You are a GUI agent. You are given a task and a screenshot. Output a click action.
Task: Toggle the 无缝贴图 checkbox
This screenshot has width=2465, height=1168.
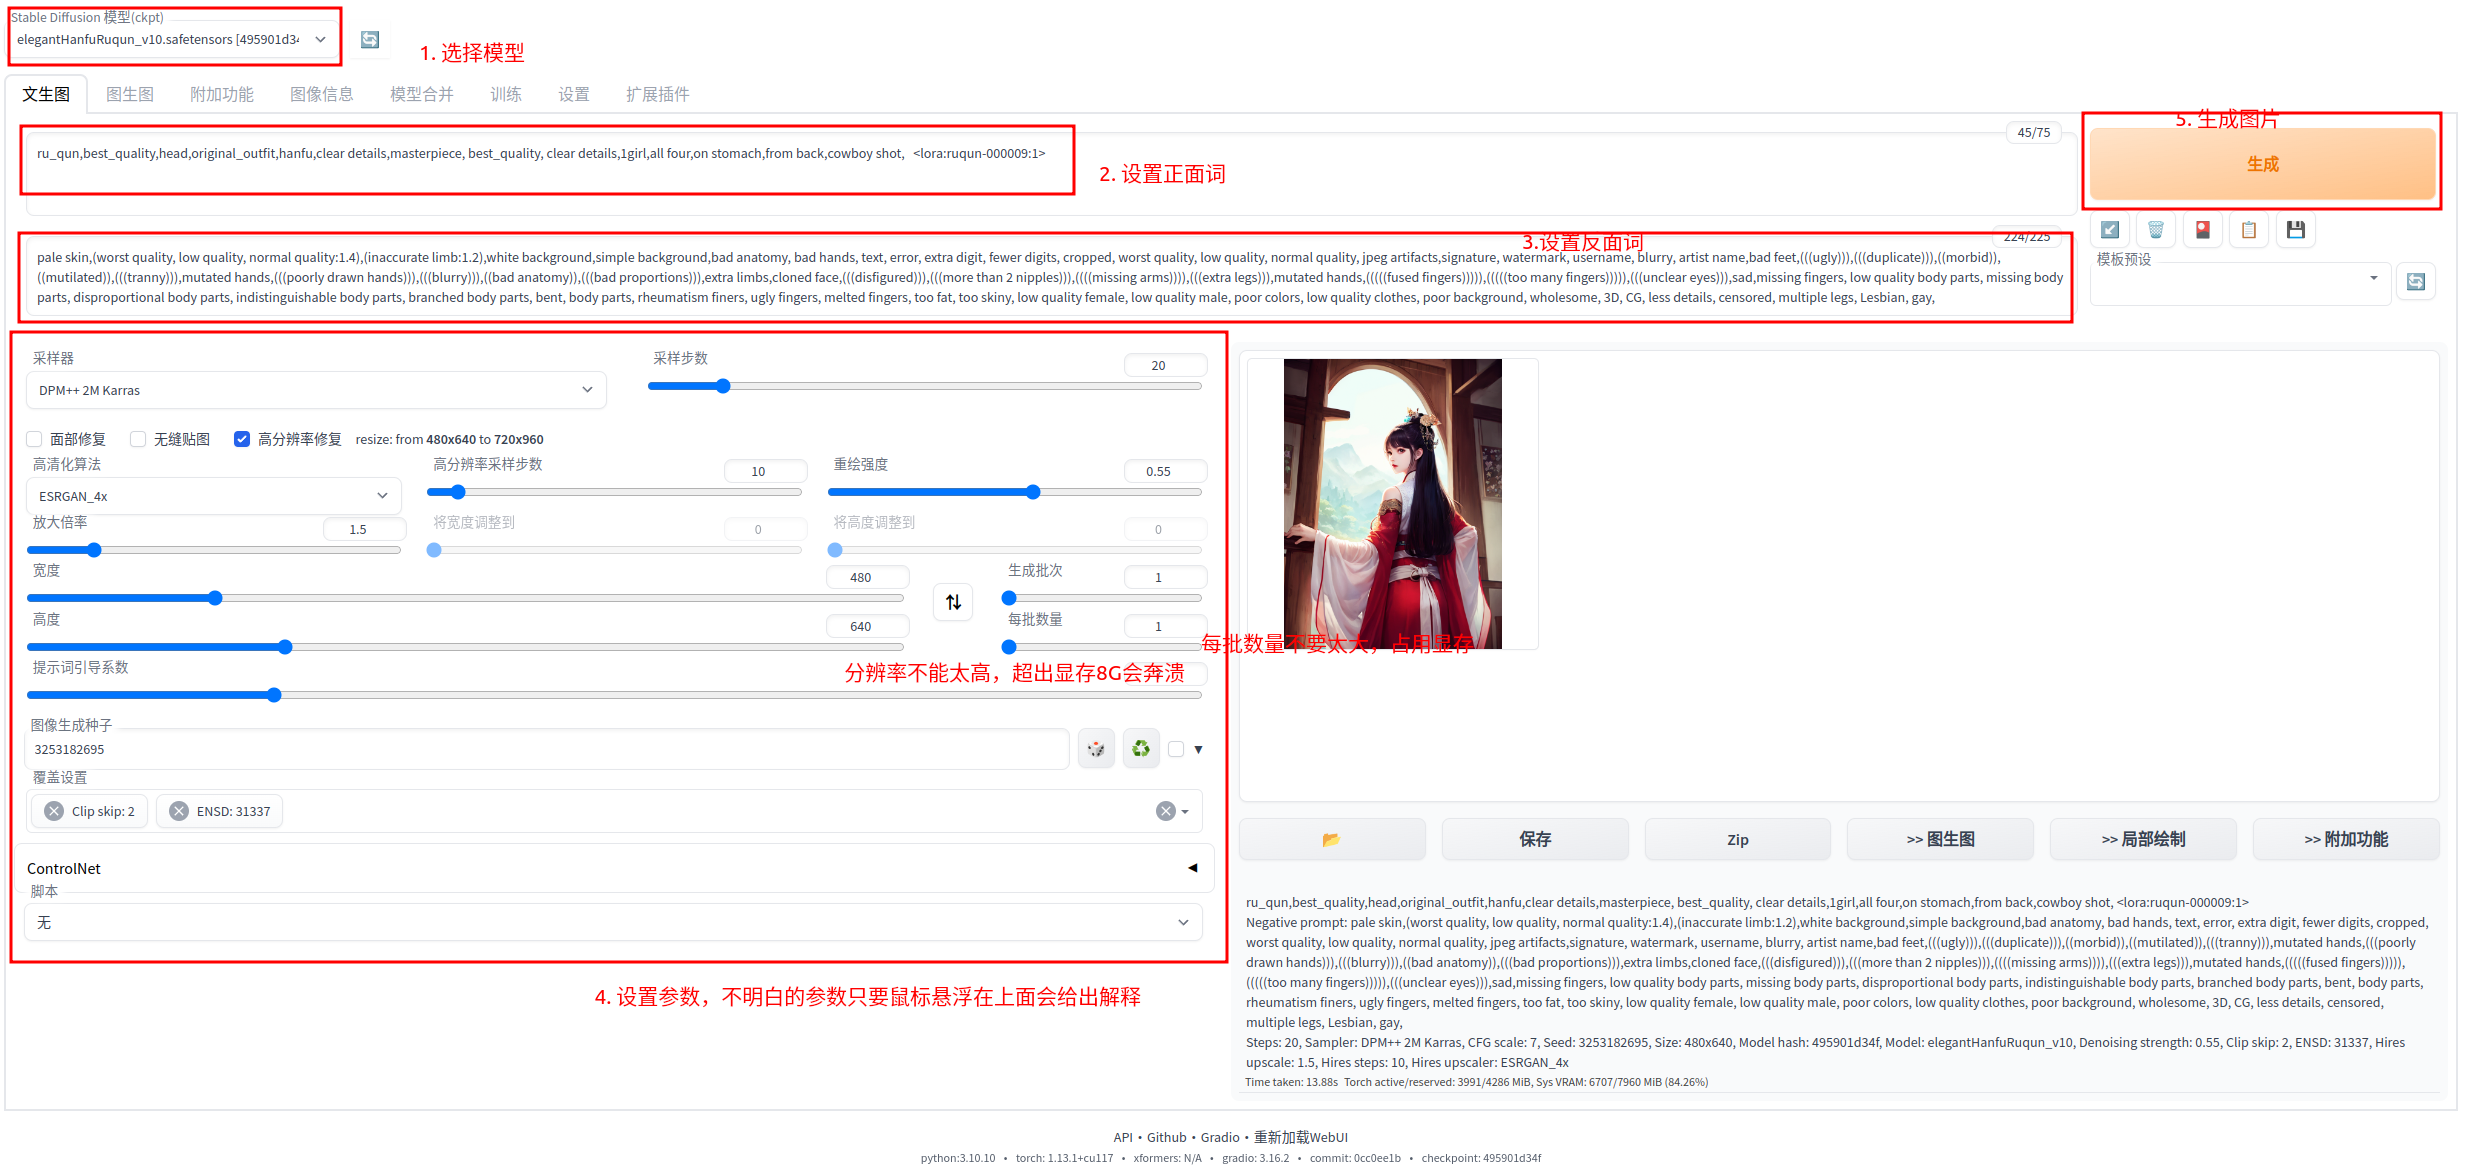[x=139, y=439]
